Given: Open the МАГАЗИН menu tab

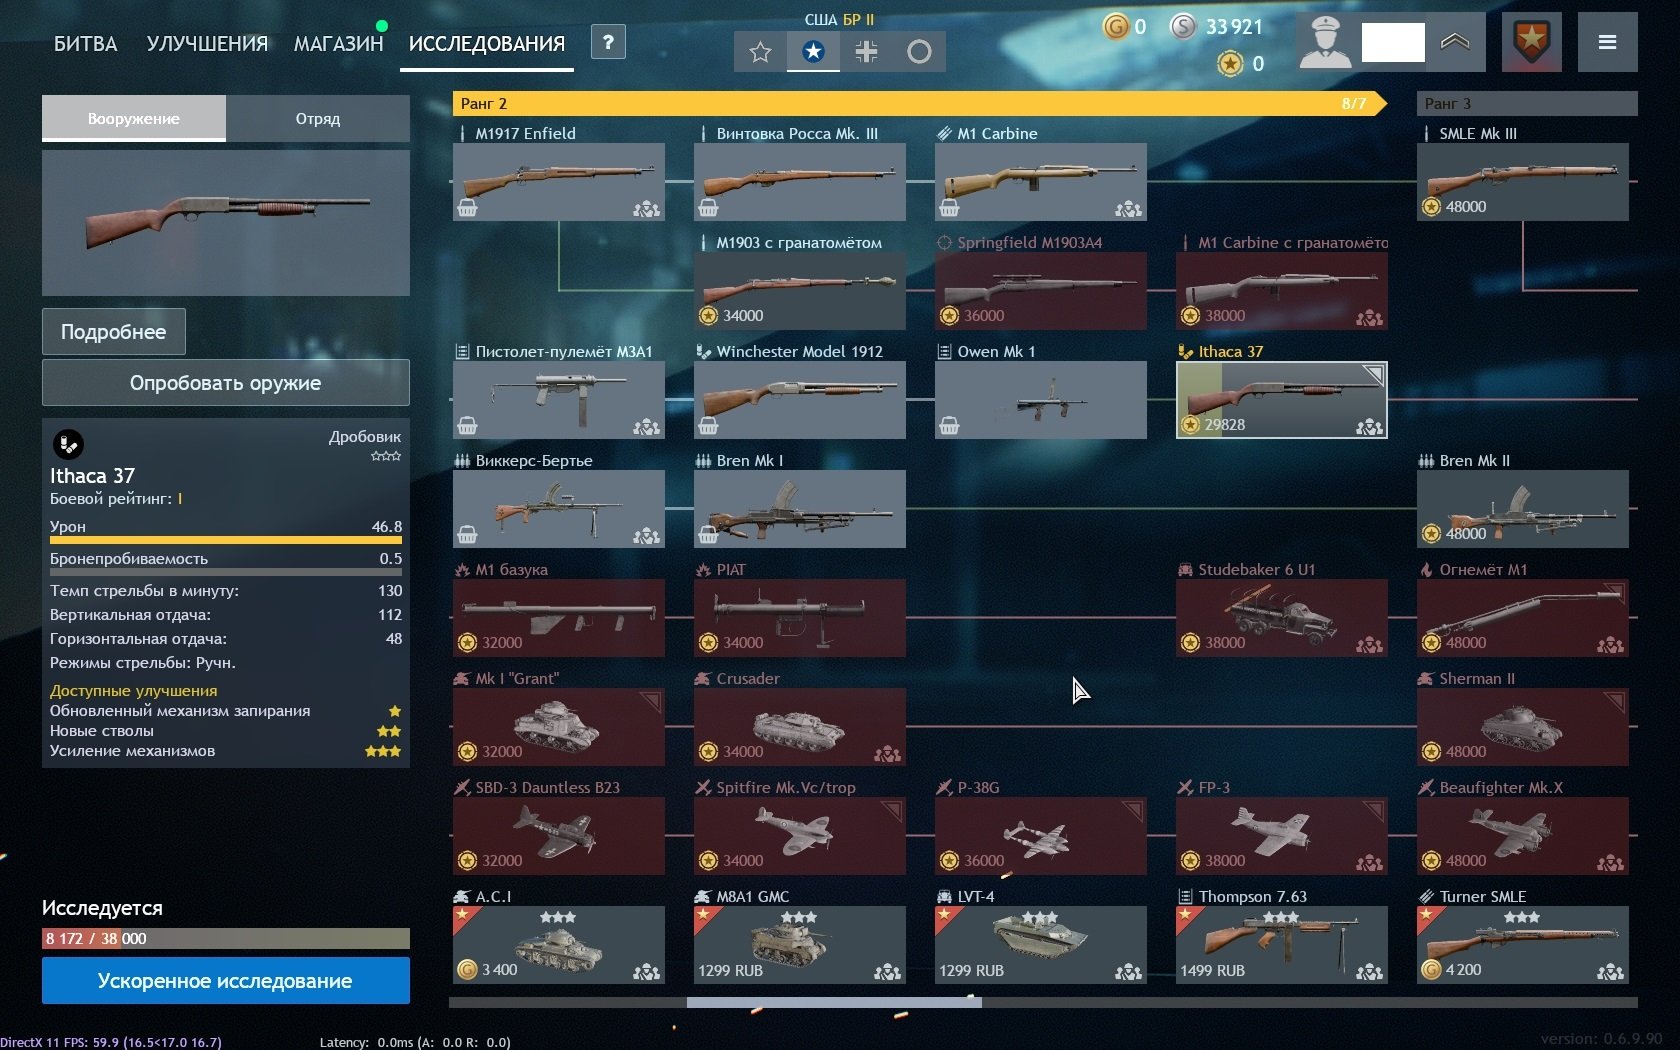Looking at the screenshot, I should tap(338, 44).
